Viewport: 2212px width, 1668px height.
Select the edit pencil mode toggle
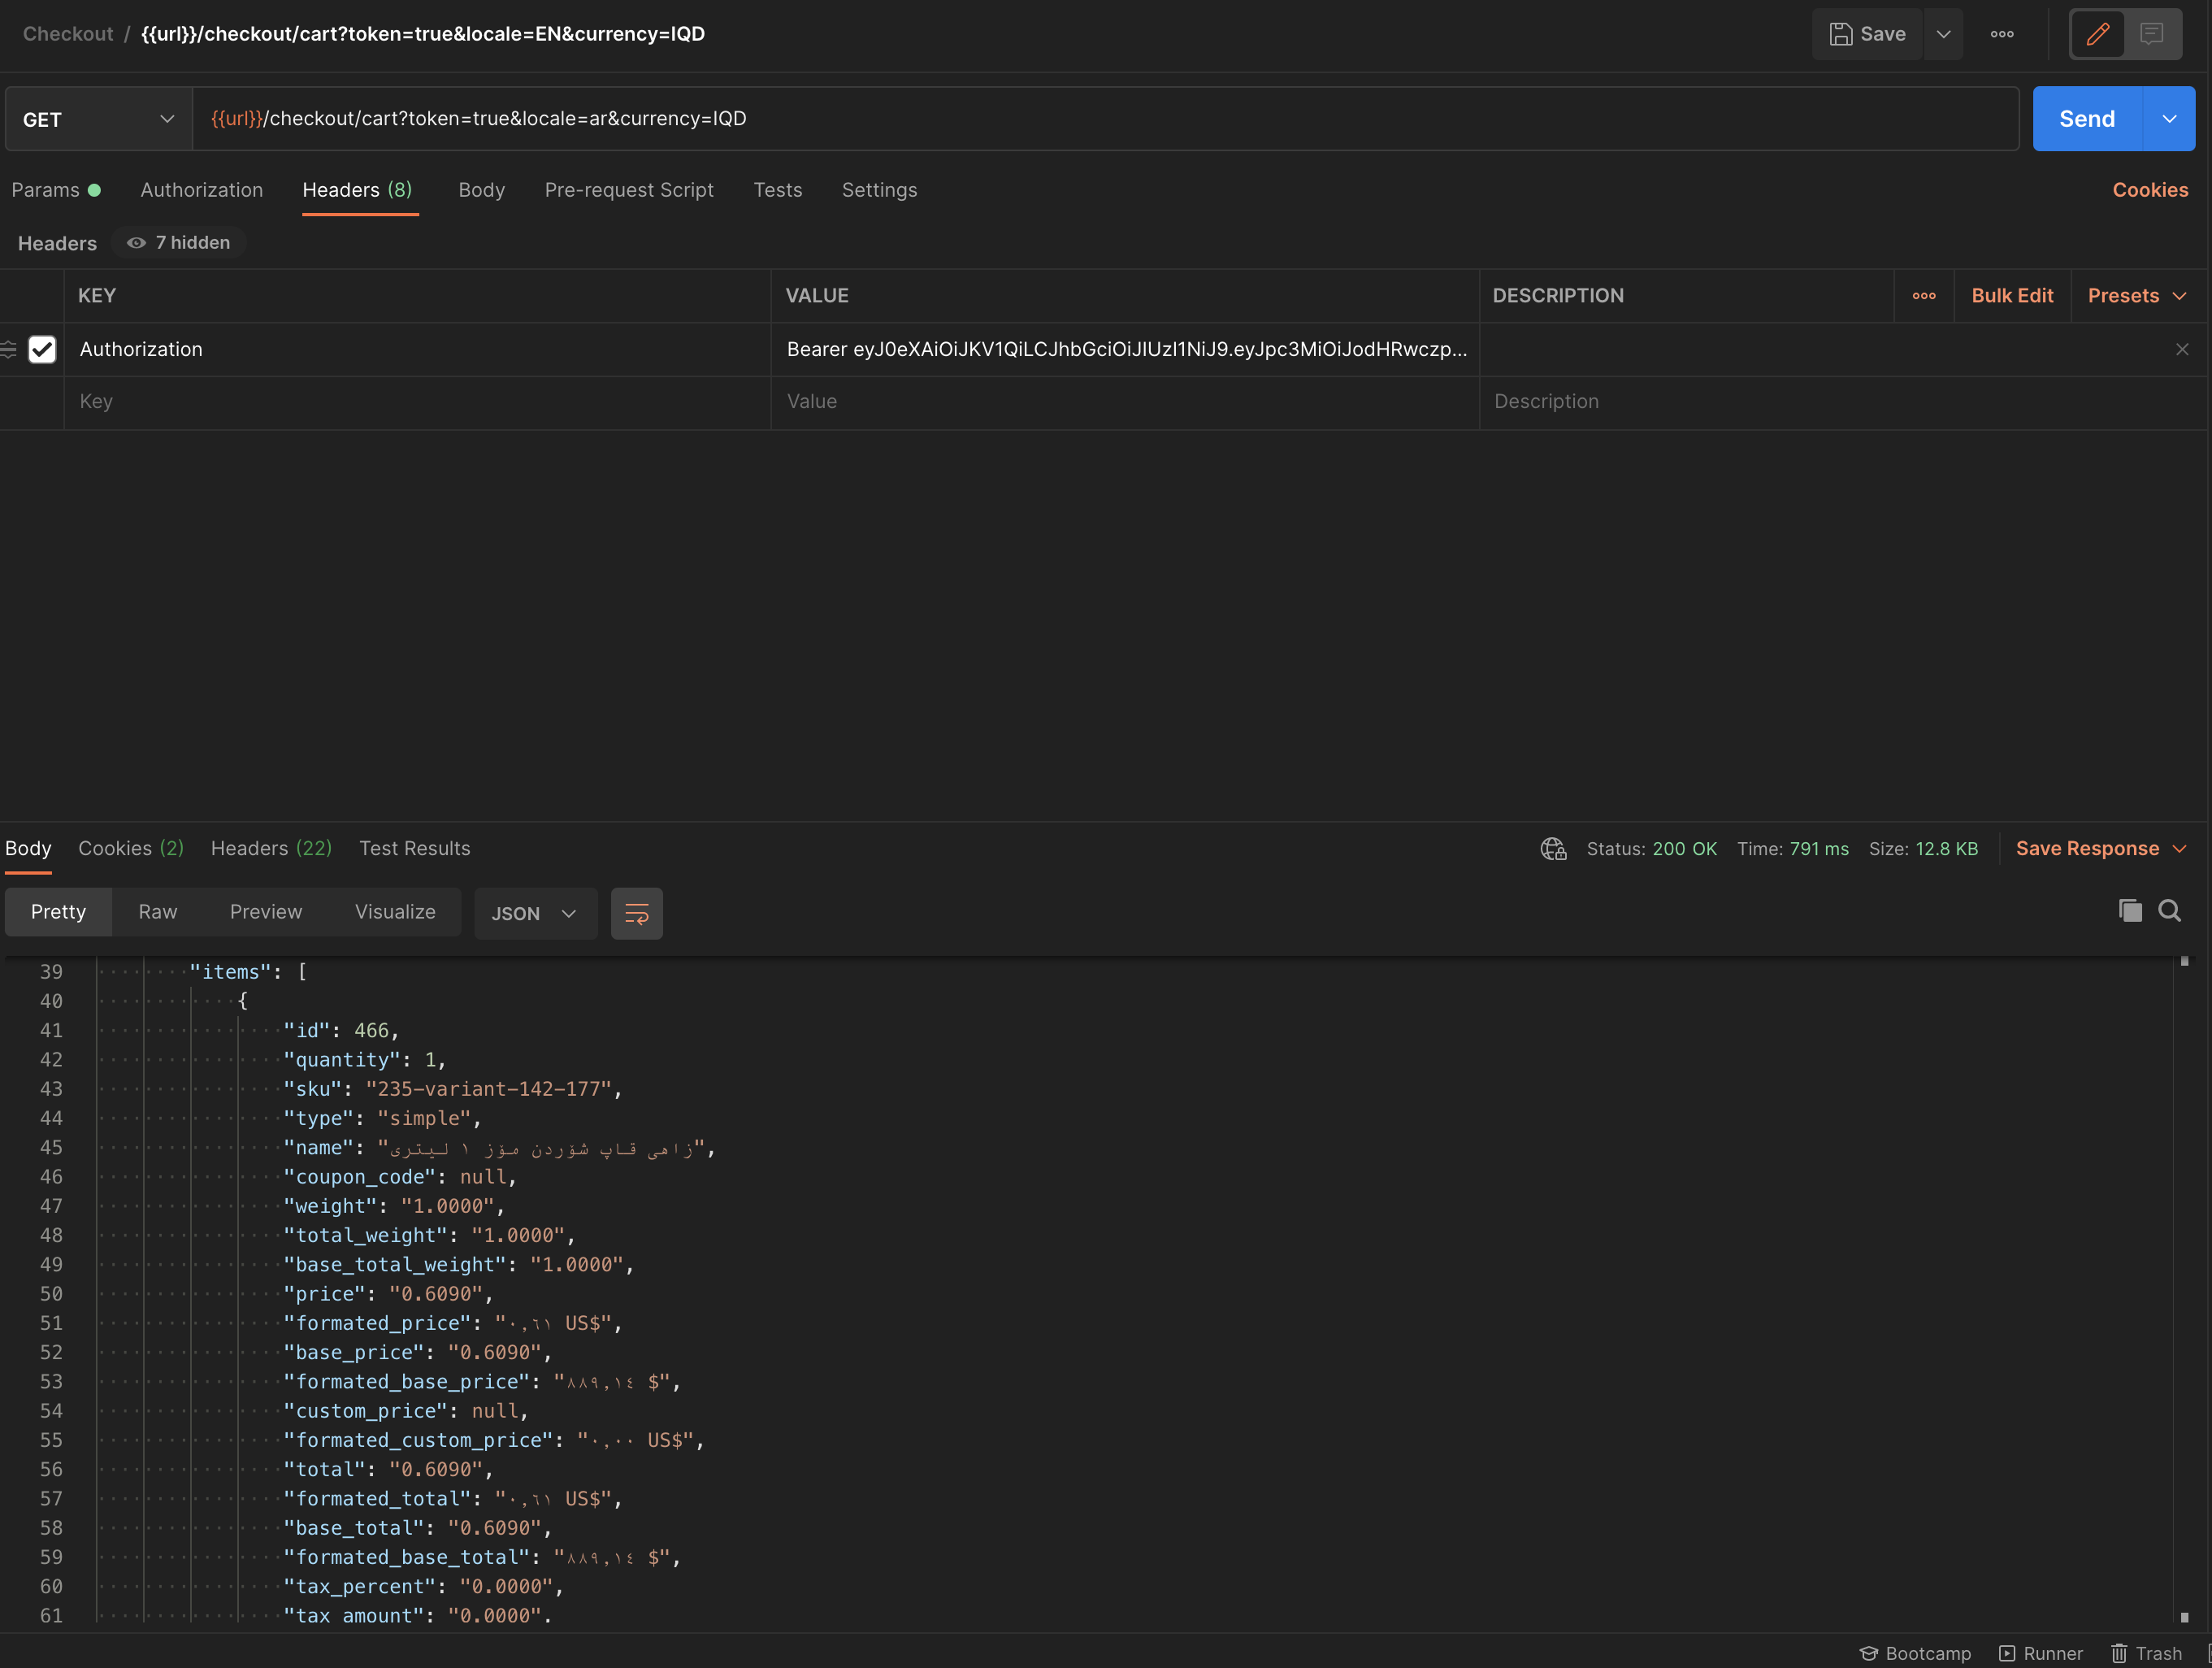coord(2097,33)
